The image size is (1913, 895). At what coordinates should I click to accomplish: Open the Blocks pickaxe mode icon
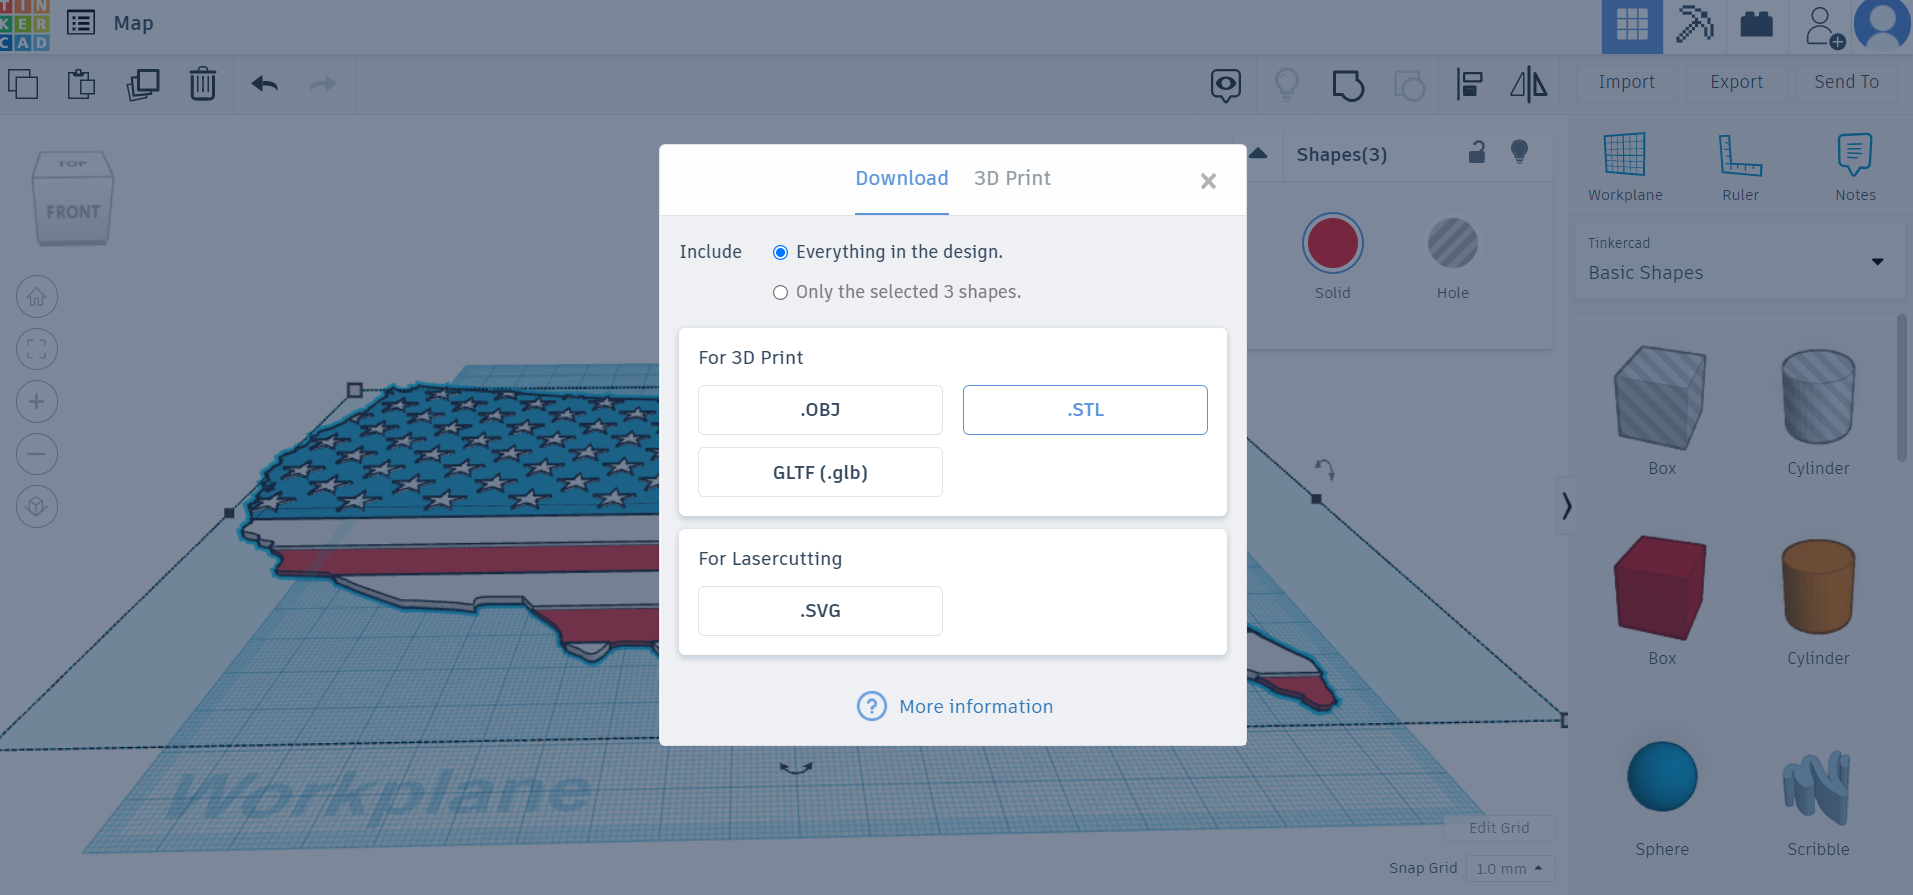1695,24
